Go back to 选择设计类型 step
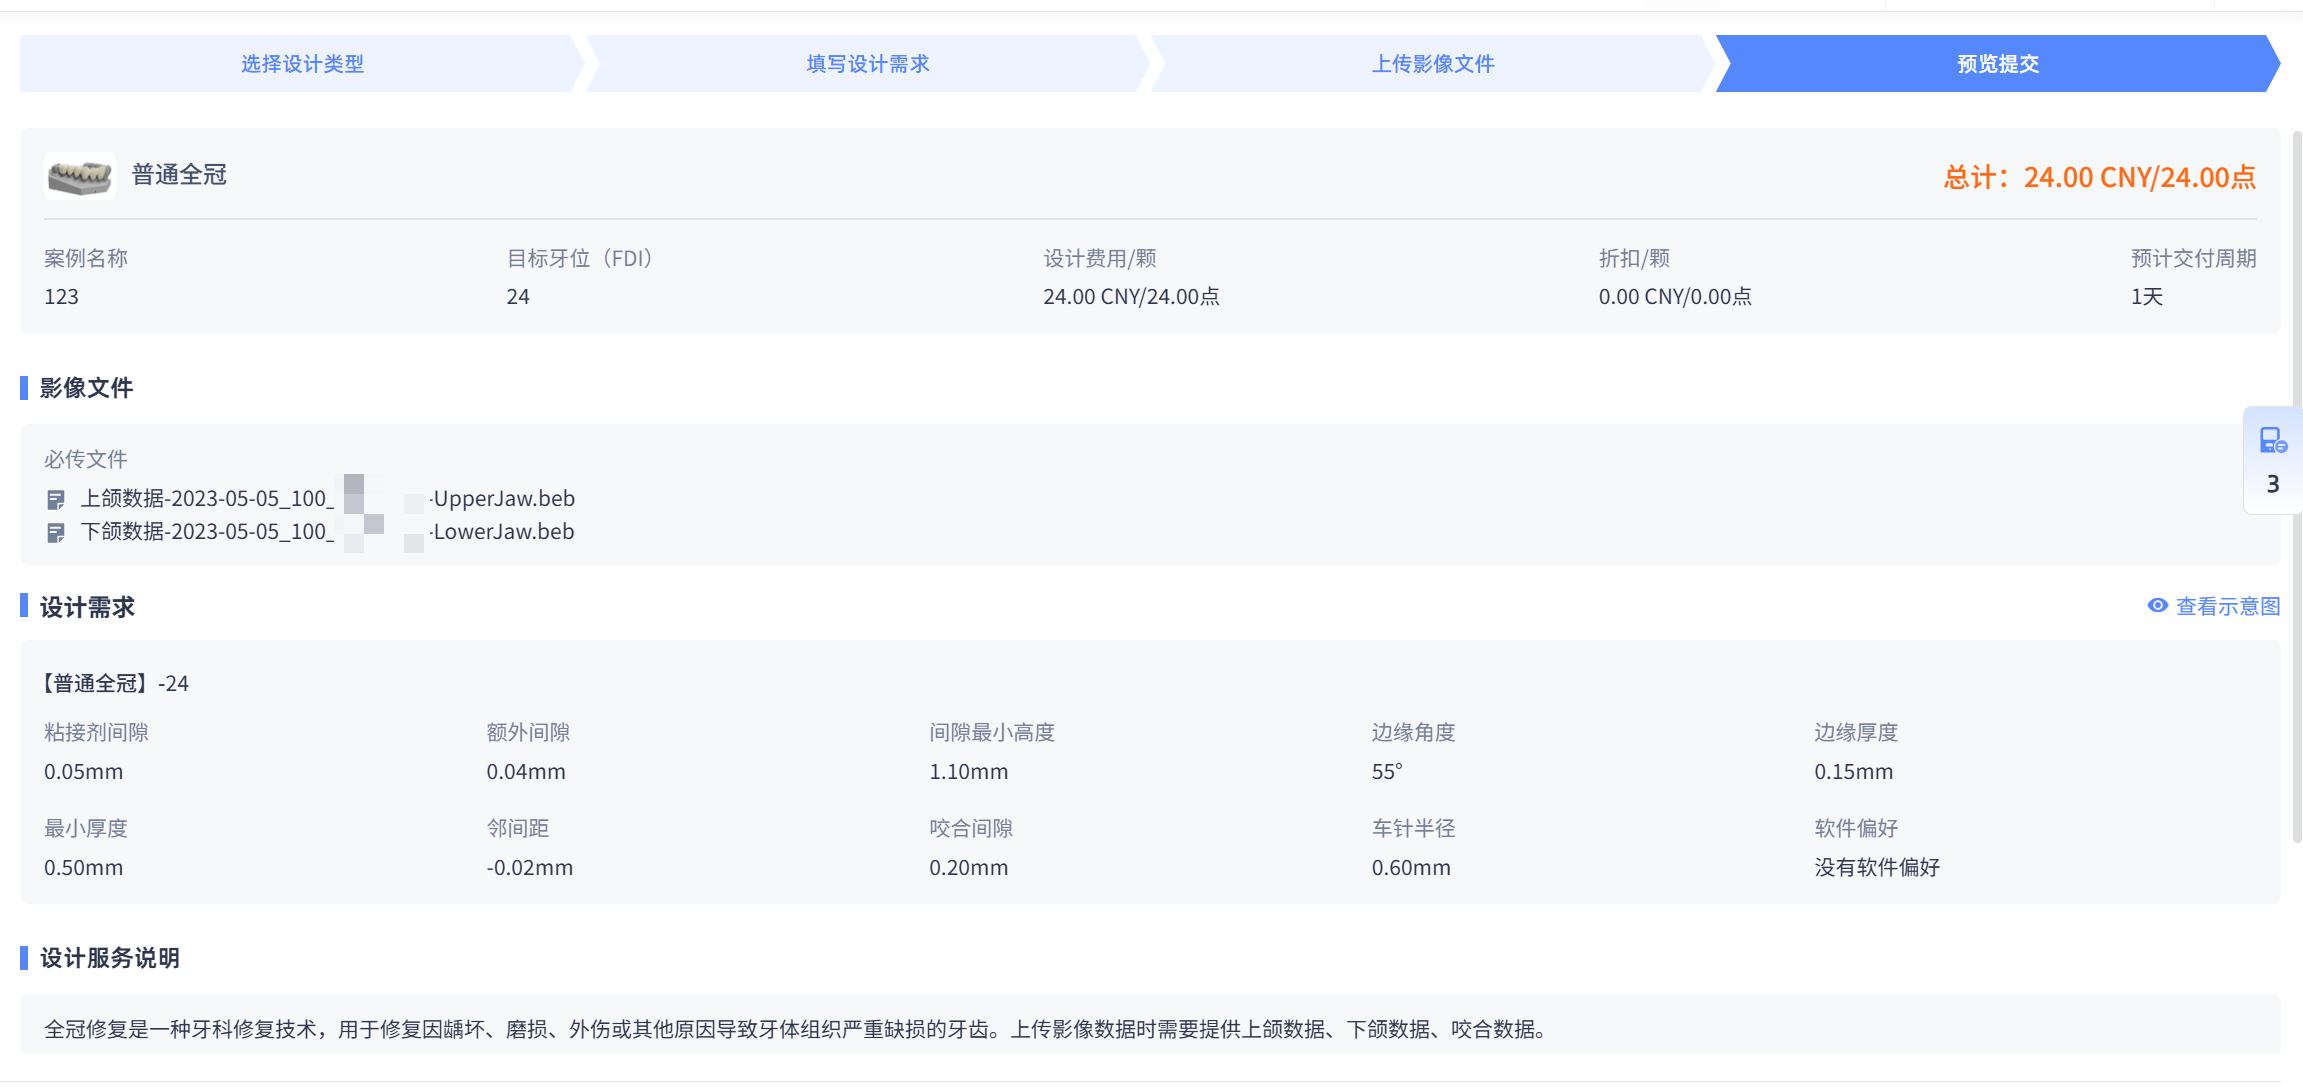Viewport: 2303px width, 1087px height. click(x=301, y=64)
